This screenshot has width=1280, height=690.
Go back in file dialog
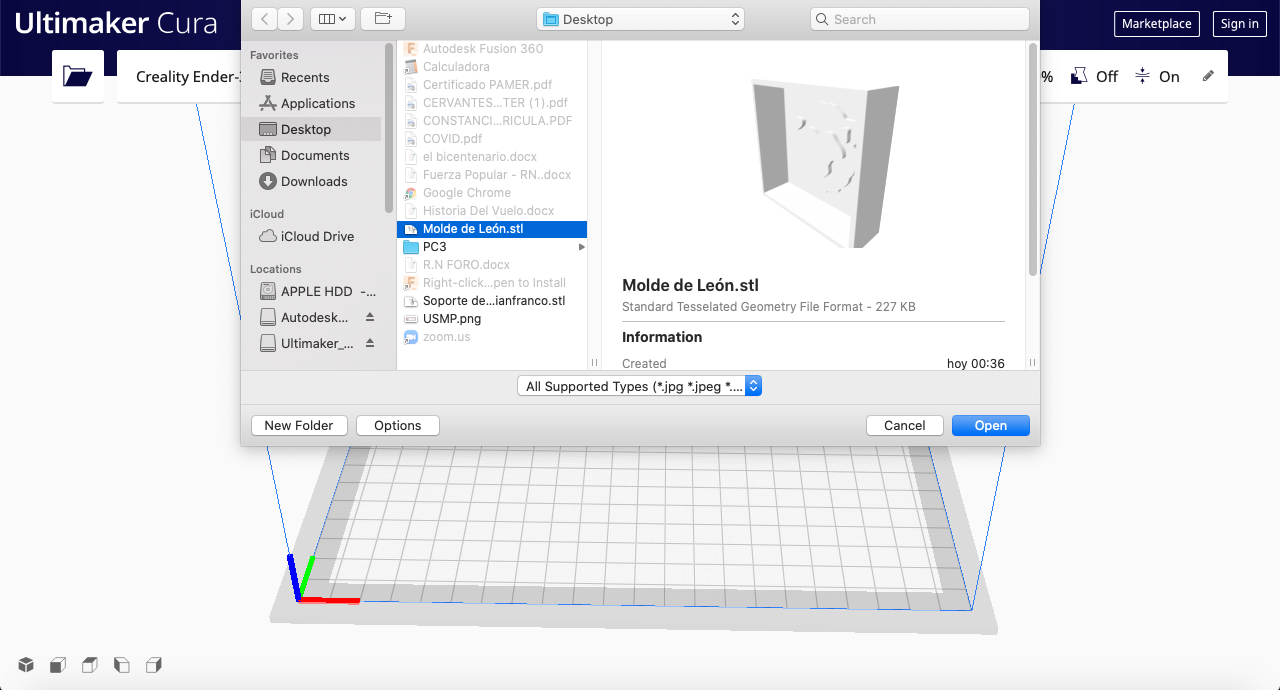coord(264,19)
